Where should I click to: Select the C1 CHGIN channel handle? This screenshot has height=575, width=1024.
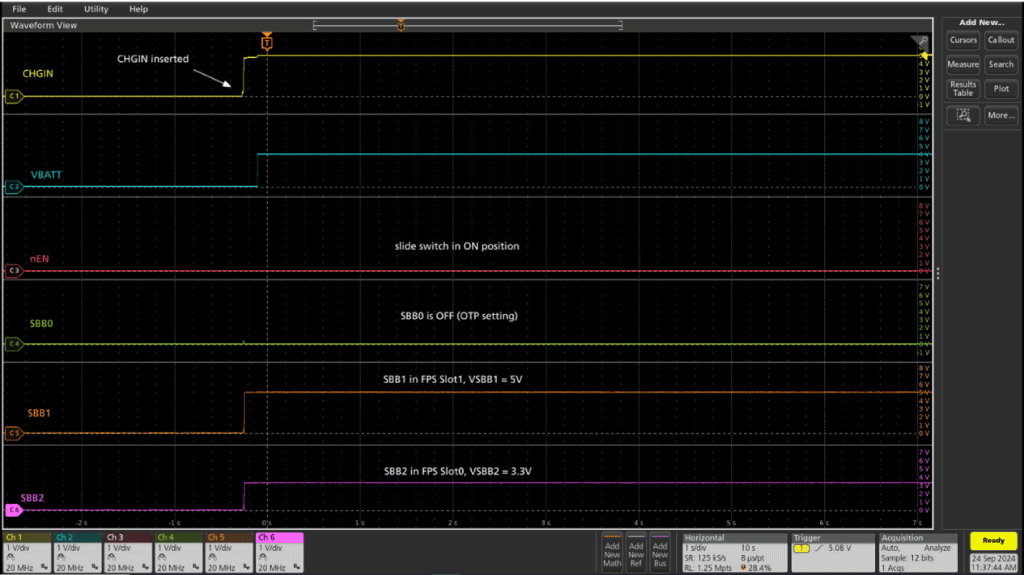13,97
